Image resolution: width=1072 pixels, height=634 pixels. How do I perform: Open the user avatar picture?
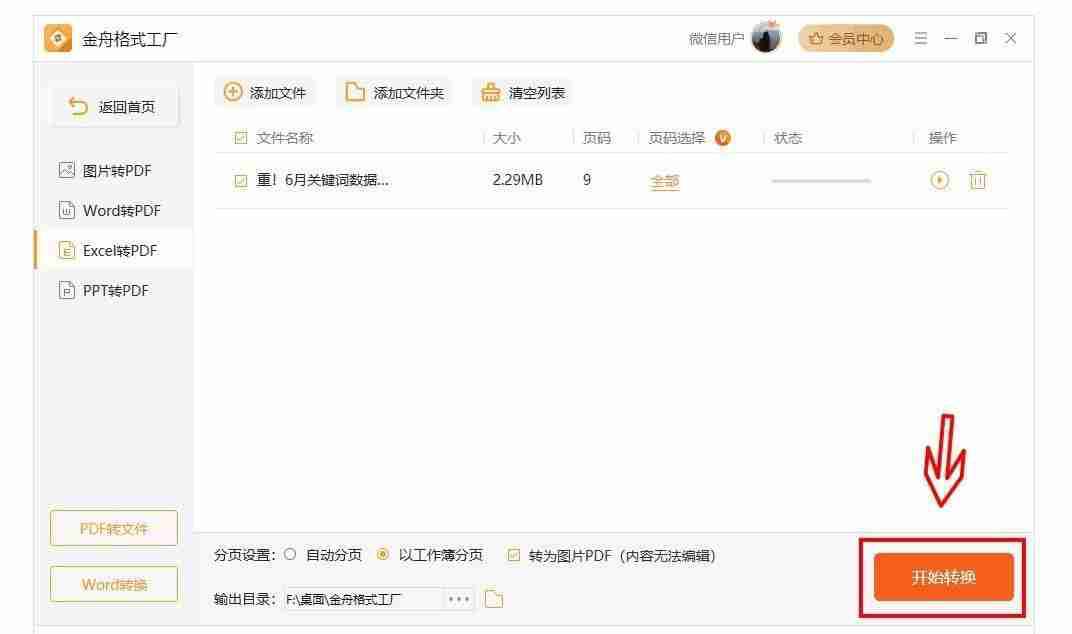pos(766,38)
